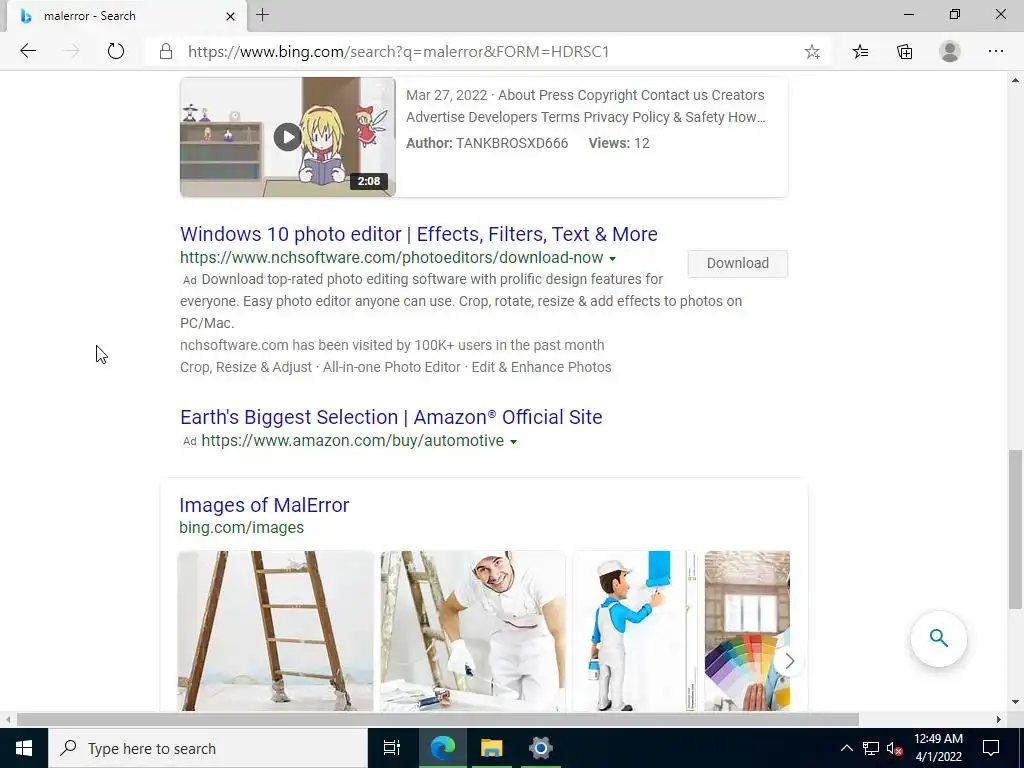Select the 'Views: 12' text
This screenshot has height=768, width=1024.
pos(619,143)
